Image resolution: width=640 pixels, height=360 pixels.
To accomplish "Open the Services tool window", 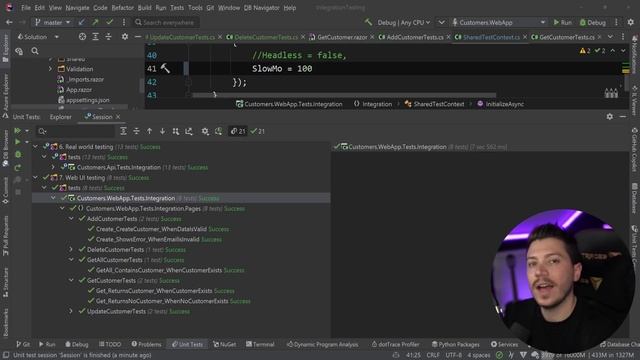I will click(x=504, y=344).
